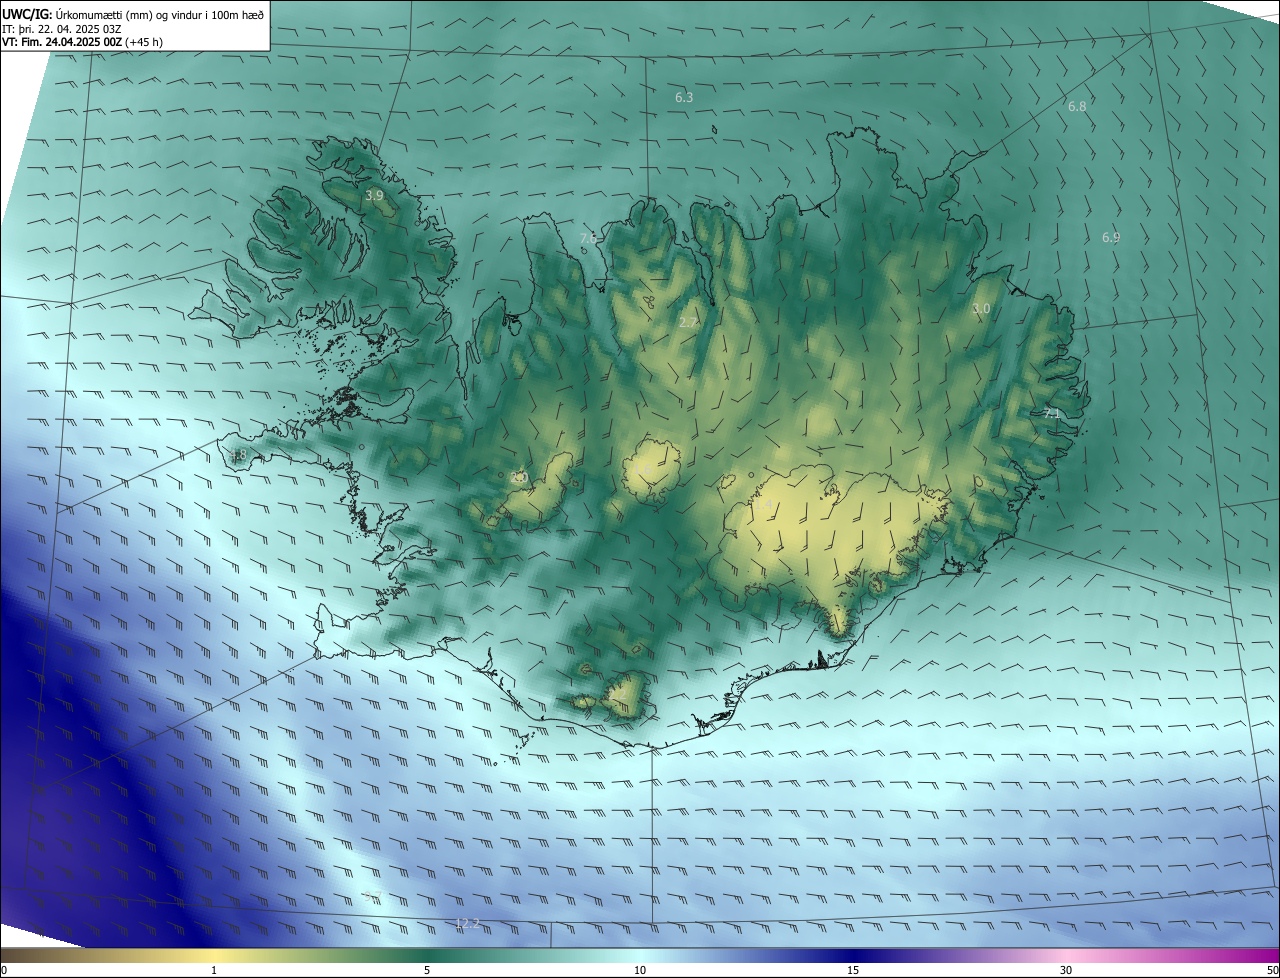Click the 3.9 value over the Westfjords
The height and width of the screenshot is (978, 1280).
click(374, 196)
